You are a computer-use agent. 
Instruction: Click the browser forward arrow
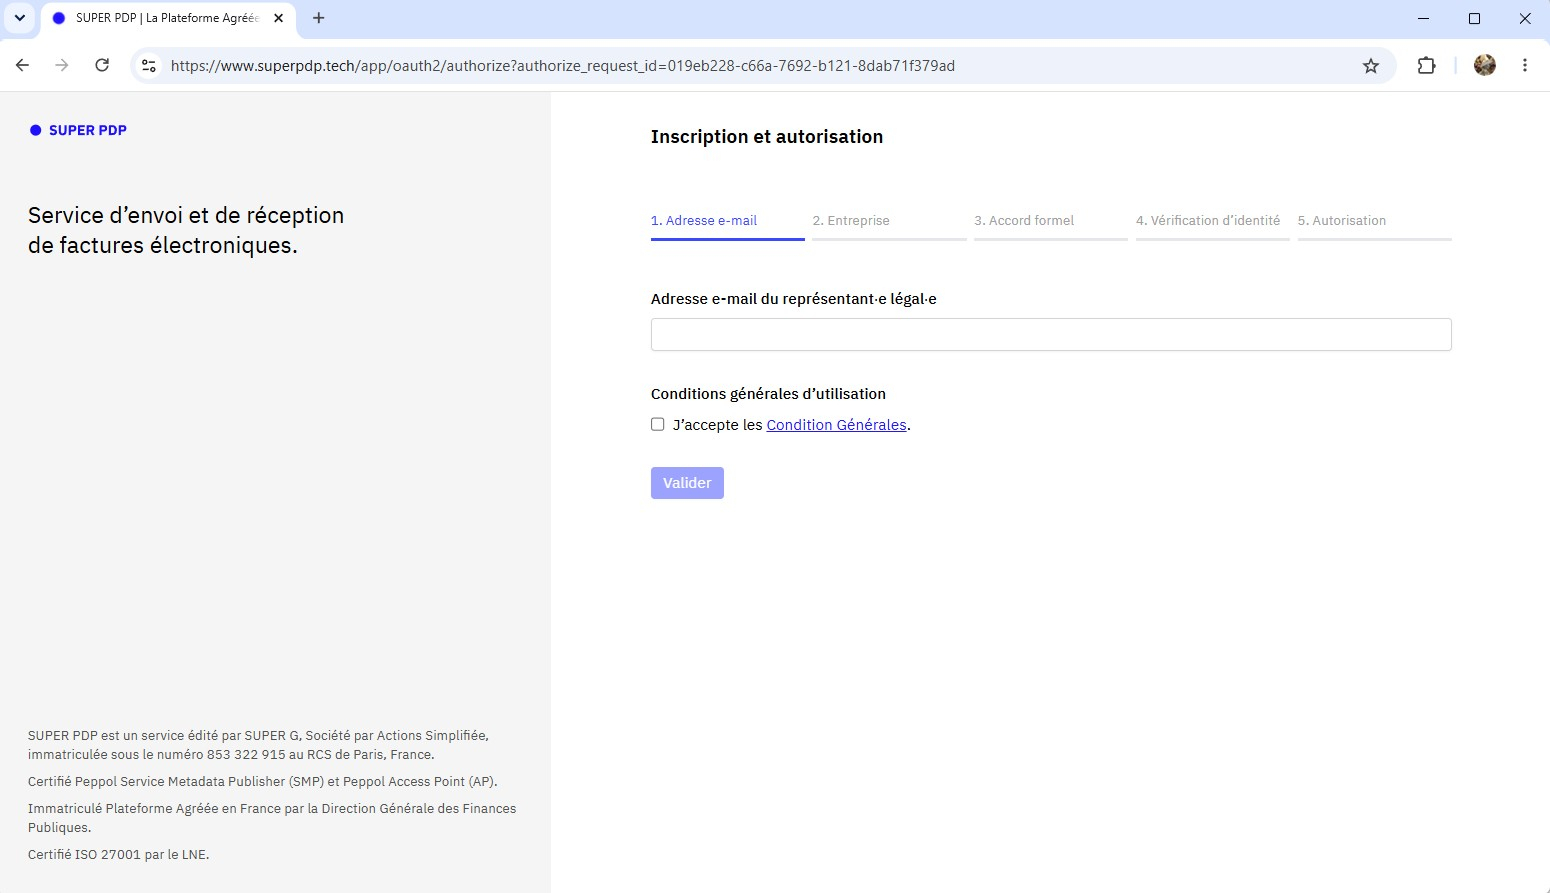pos(62,65)
